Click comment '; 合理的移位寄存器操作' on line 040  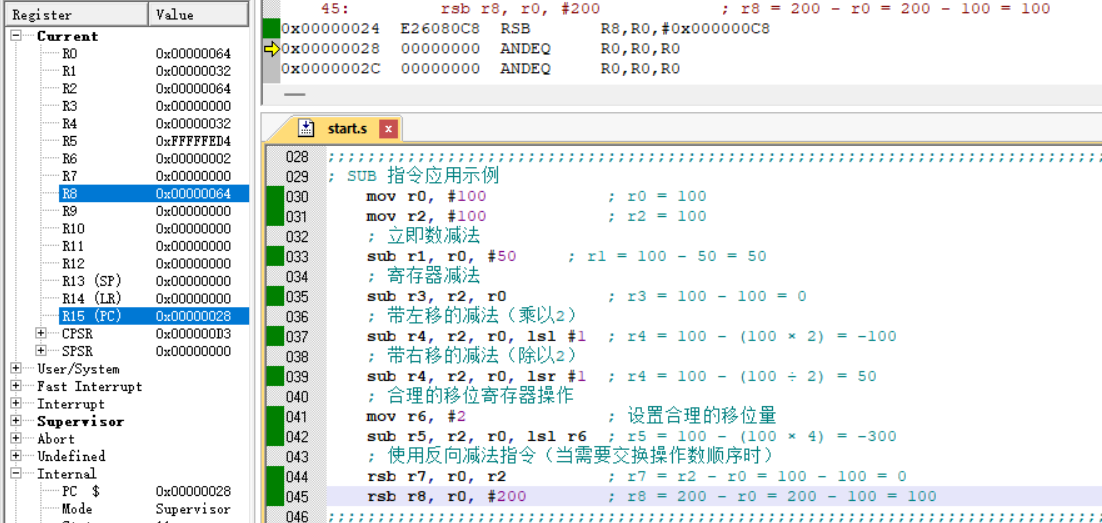click(x=469, y=396)
